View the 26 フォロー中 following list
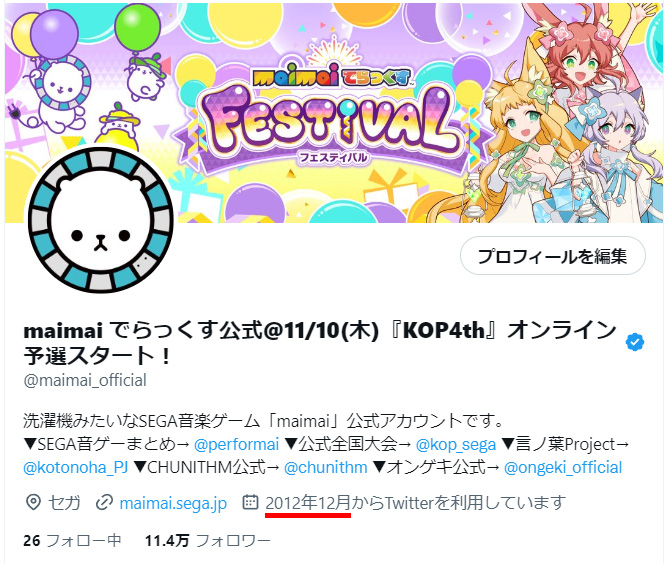 click(72, 541)
